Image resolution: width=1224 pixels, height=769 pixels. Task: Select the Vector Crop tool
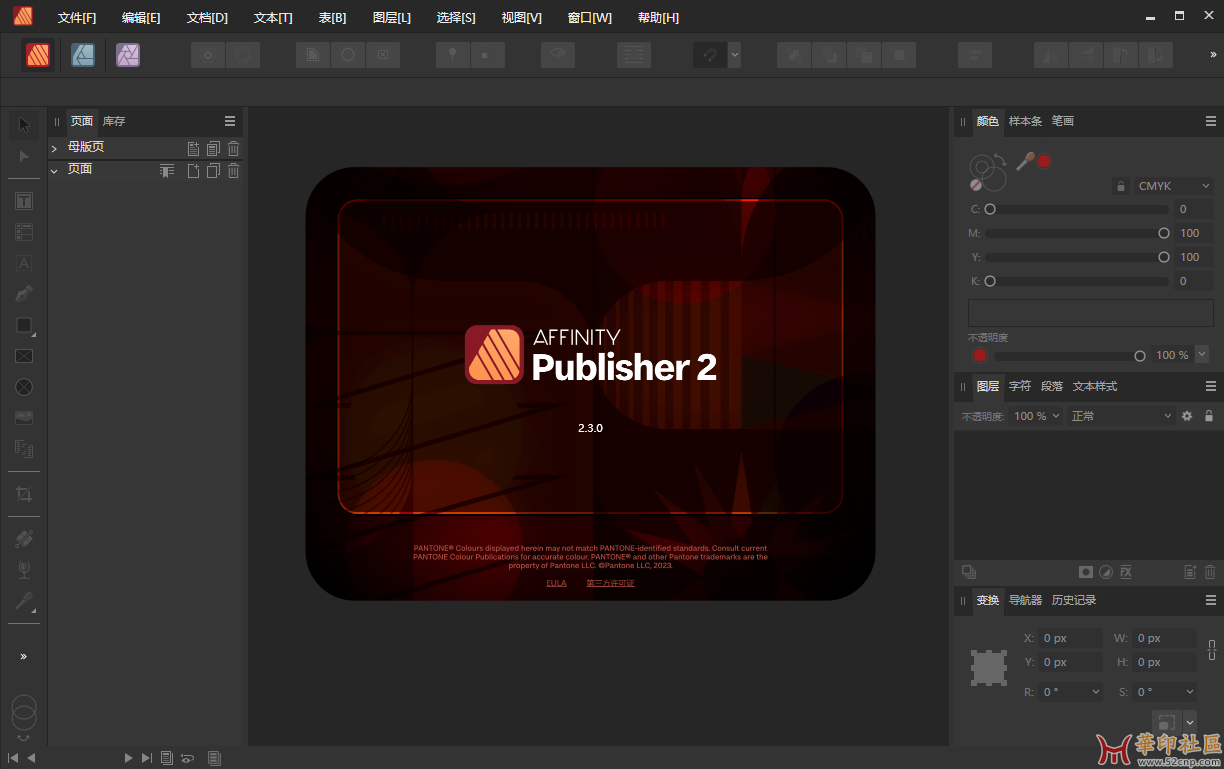coord(24,494)
